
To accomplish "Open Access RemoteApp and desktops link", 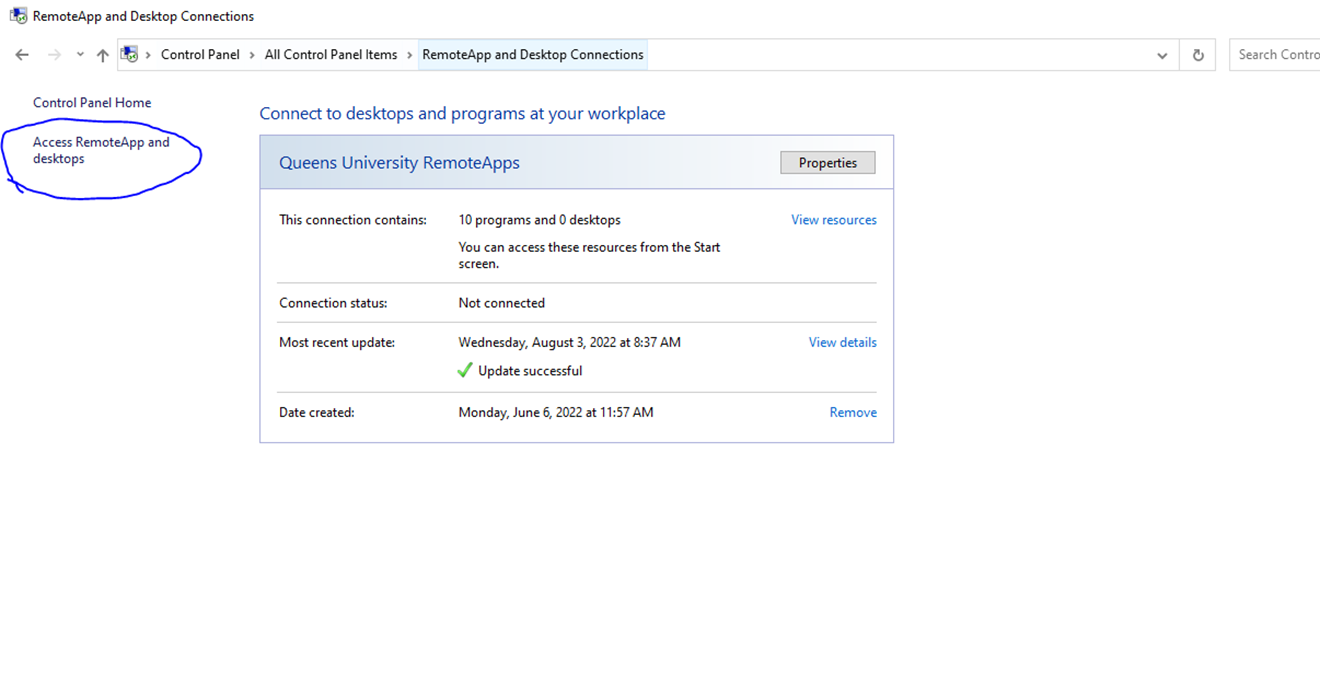I will tap(101, 150).
